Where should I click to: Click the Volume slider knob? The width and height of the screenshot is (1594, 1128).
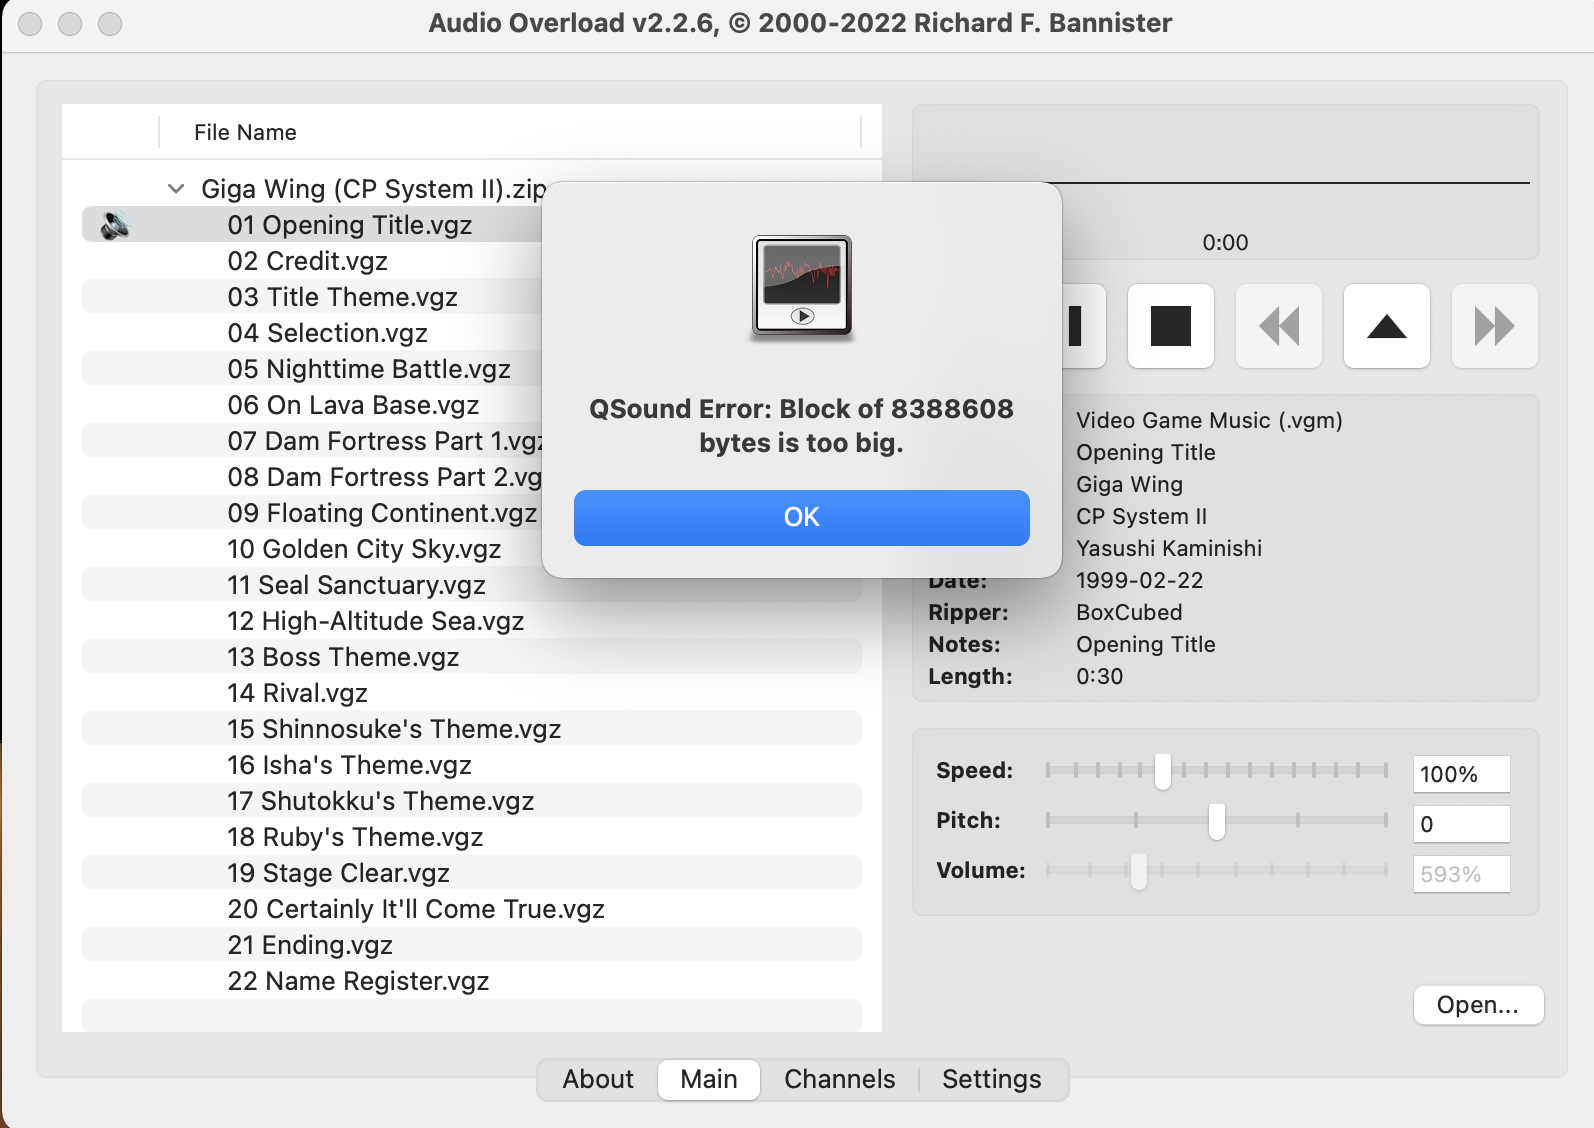(1138, 870)
